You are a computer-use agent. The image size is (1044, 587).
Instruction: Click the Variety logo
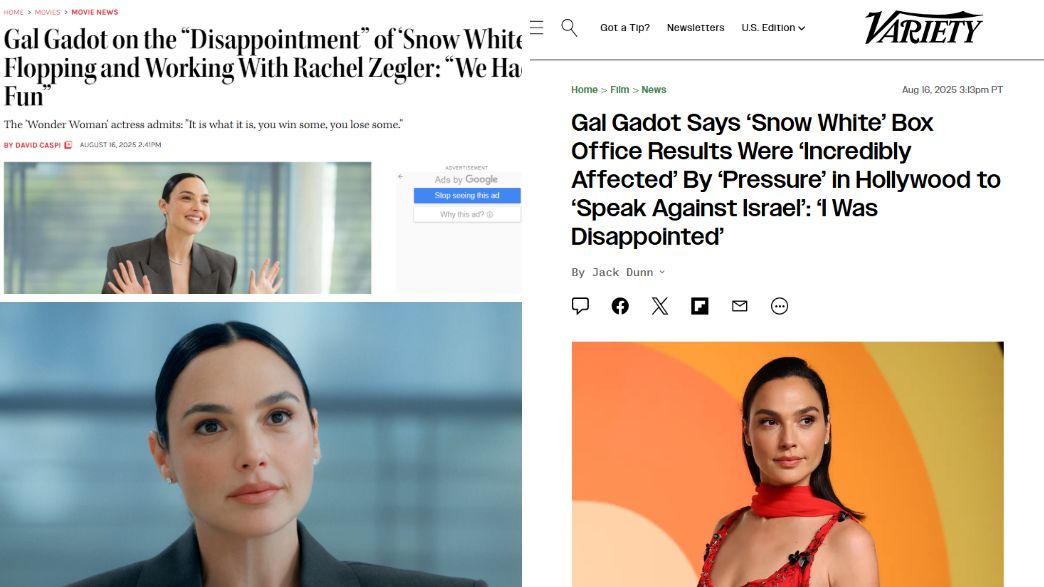point(923,27)
